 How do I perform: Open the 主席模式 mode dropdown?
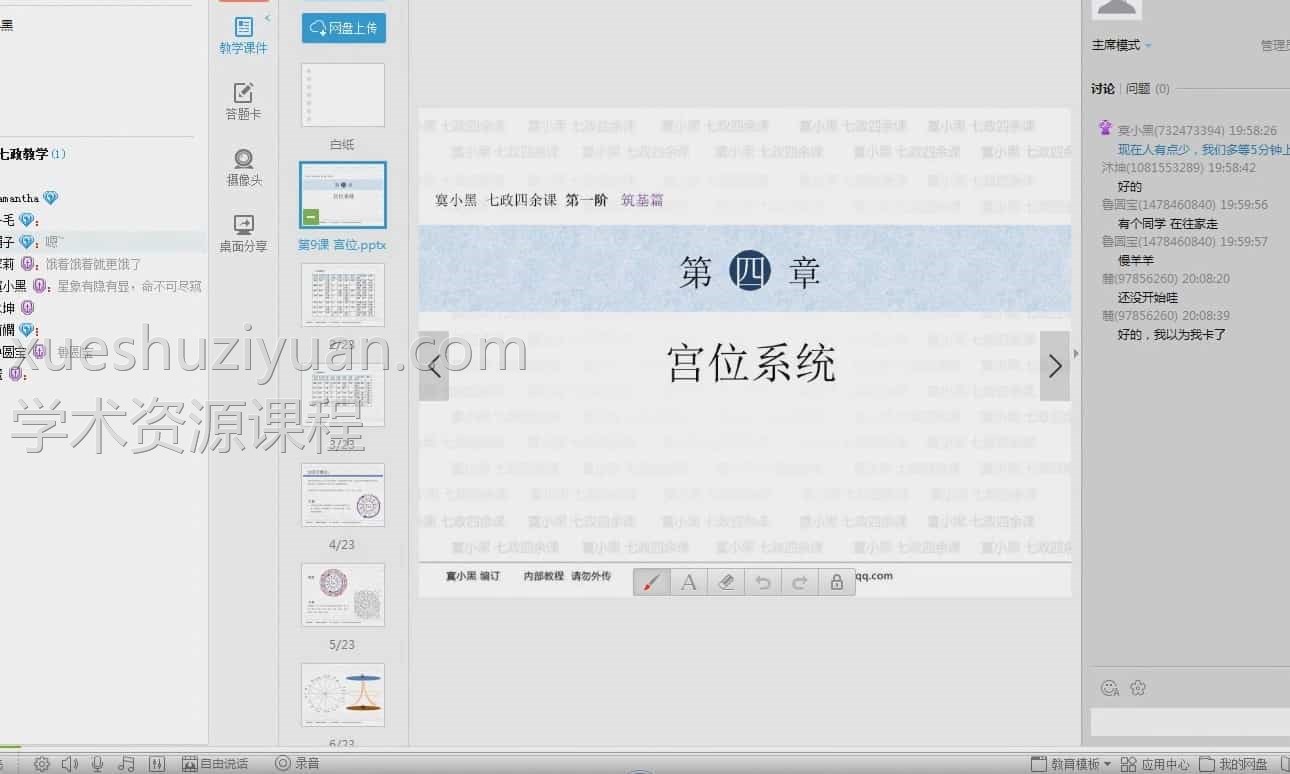1116,44
